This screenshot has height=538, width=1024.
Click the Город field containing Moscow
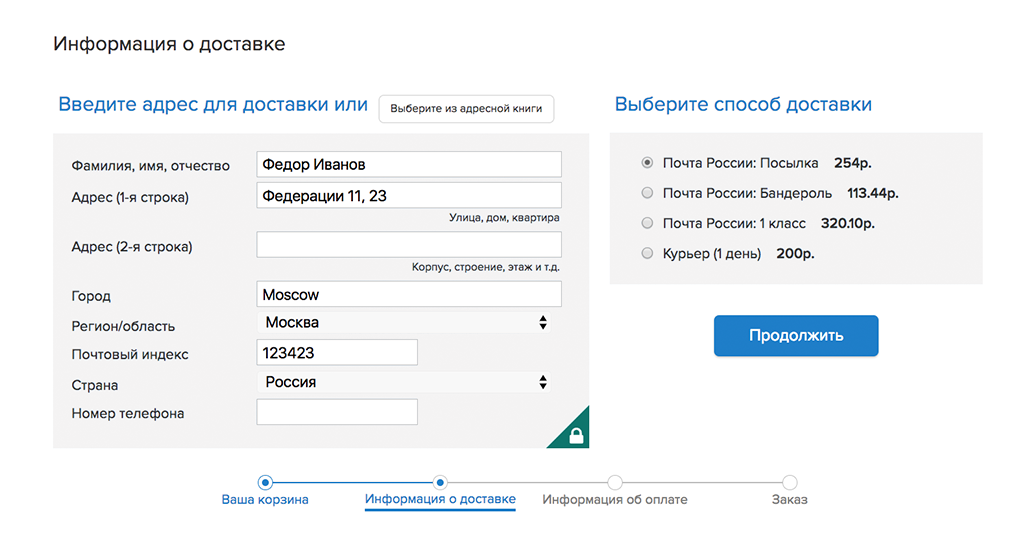(409, 294)
